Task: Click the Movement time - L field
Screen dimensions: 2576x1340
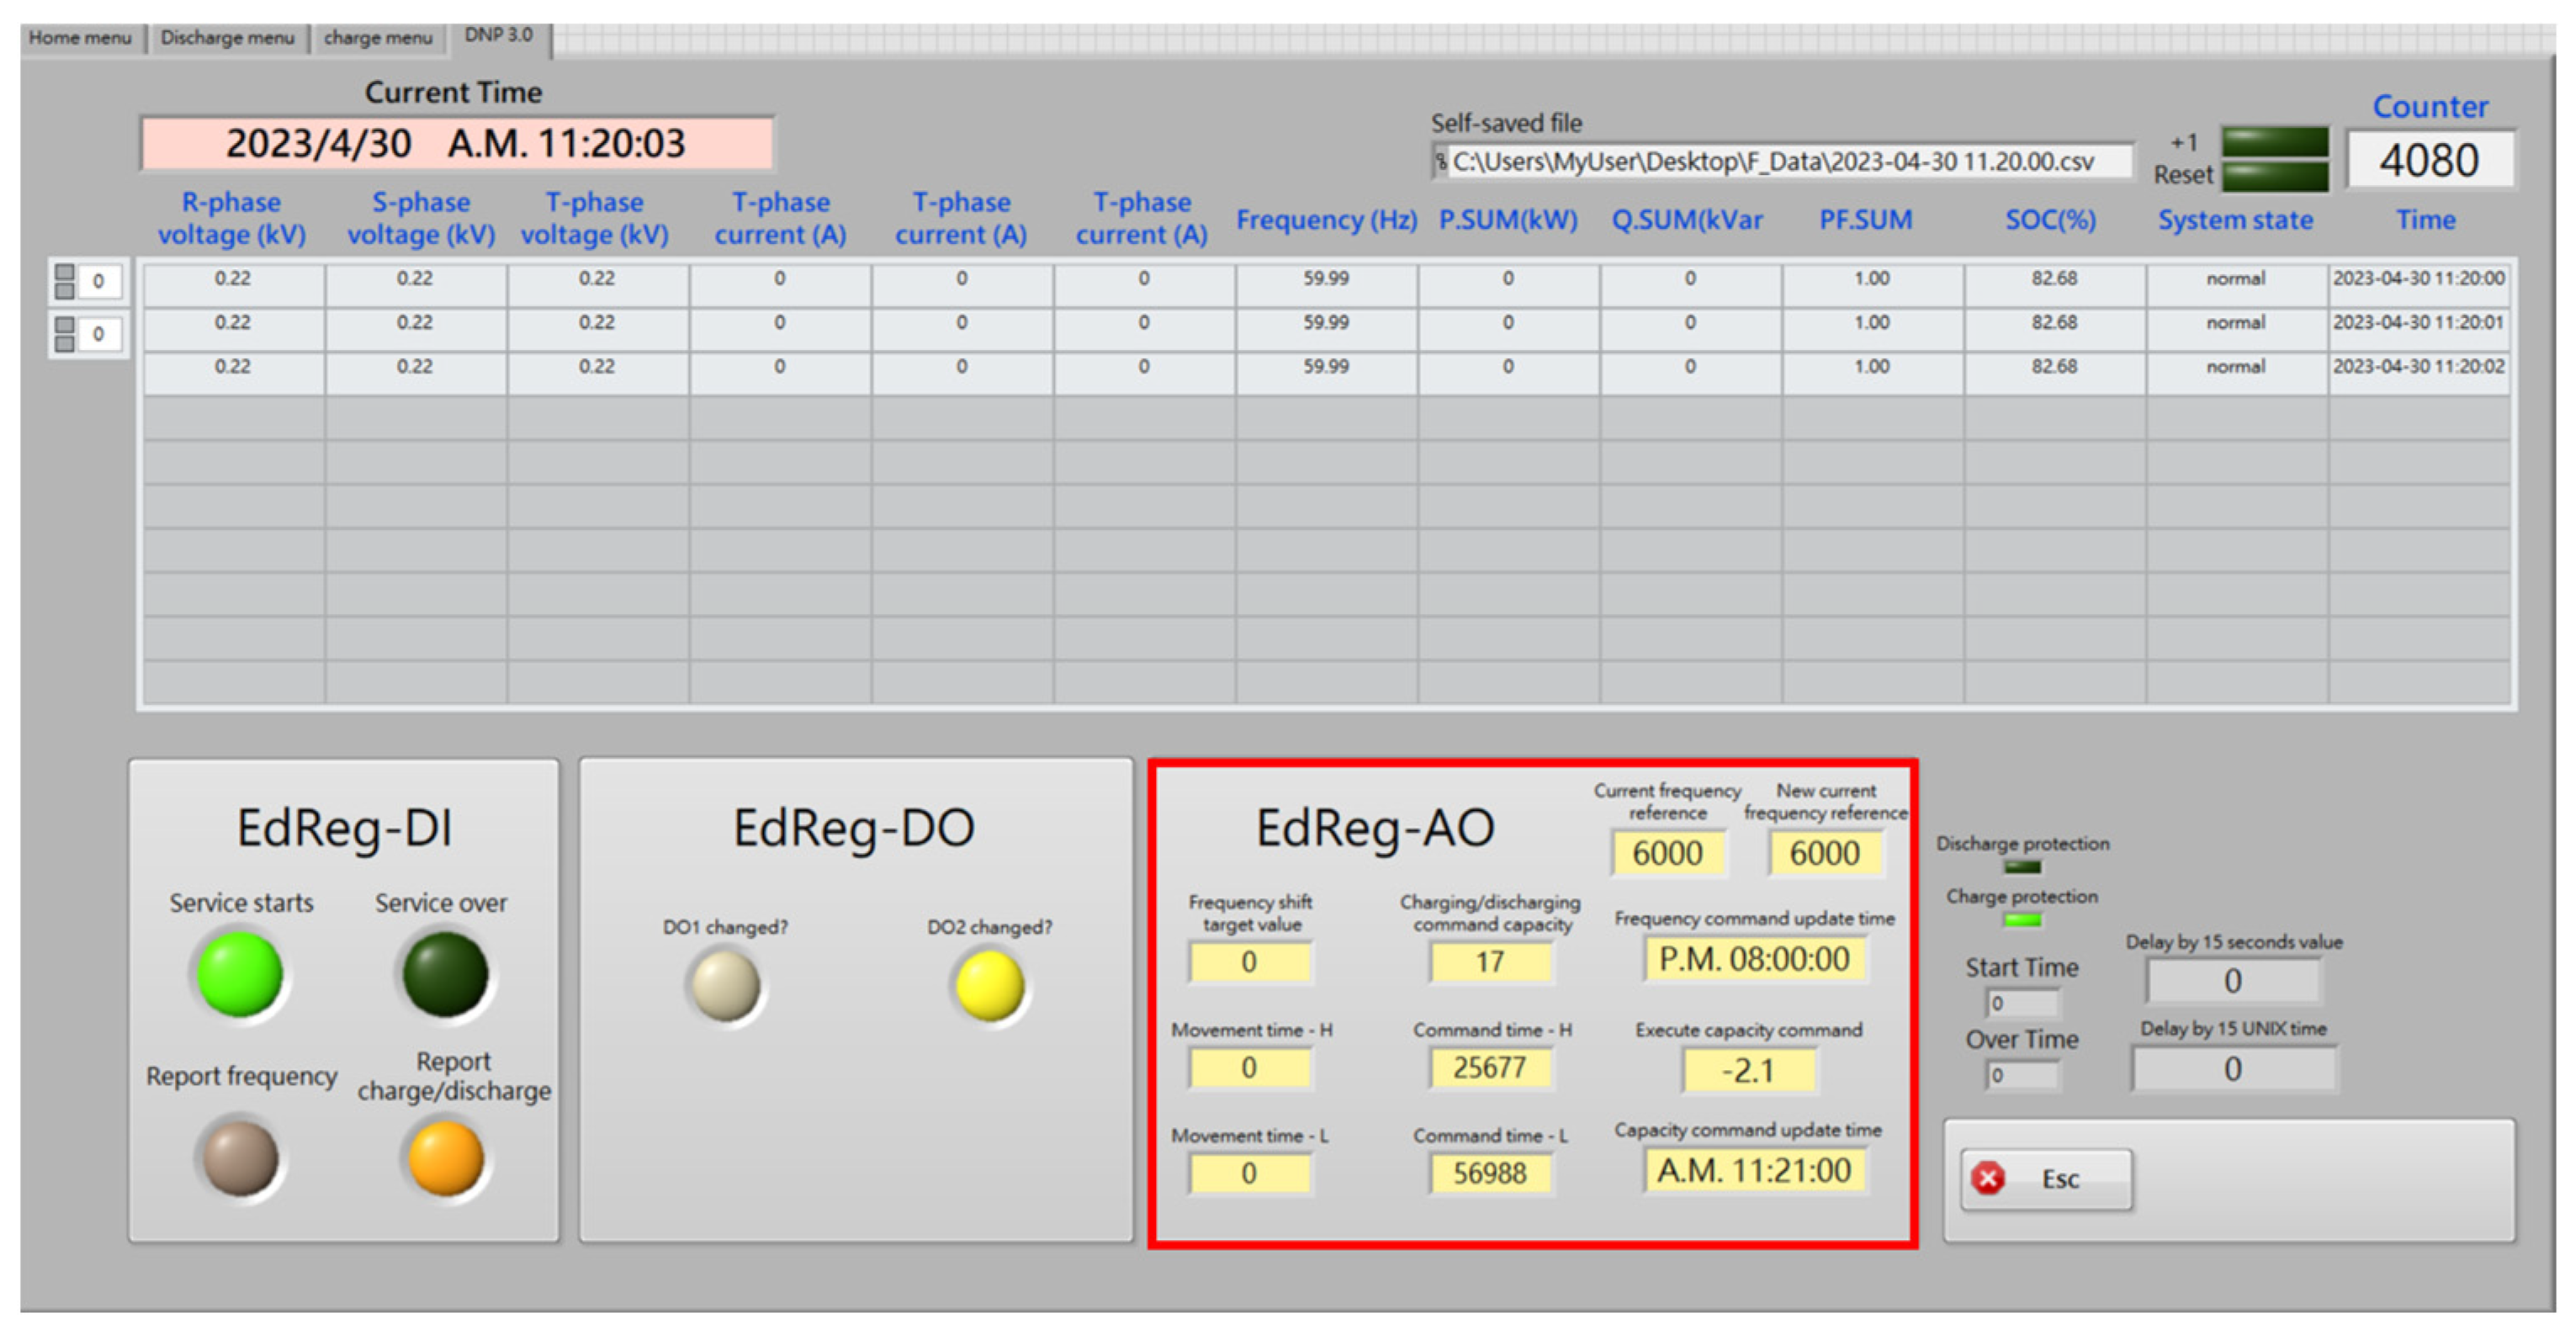Action: tap(1249, 1174)
